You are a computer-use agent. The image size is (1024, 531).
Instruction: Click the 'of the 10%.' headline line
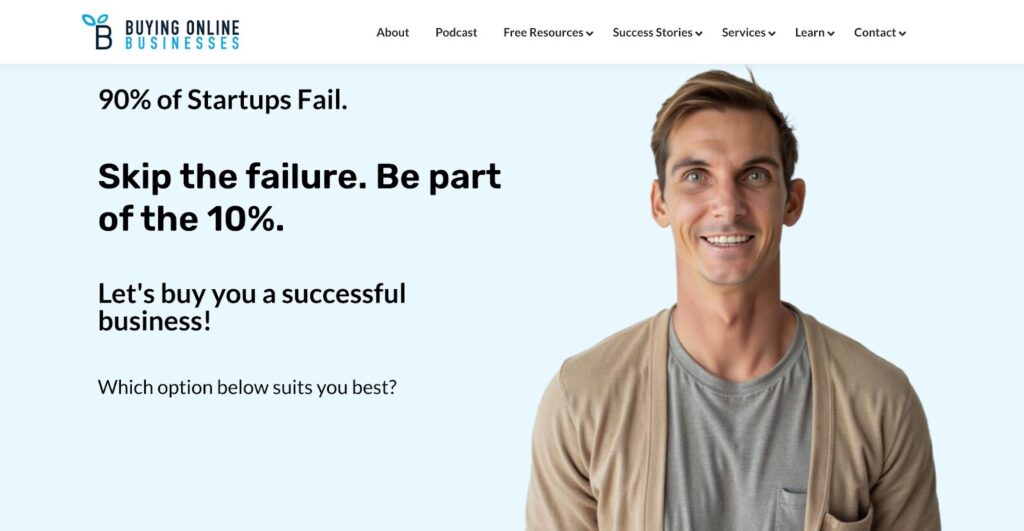click(191, 219)
